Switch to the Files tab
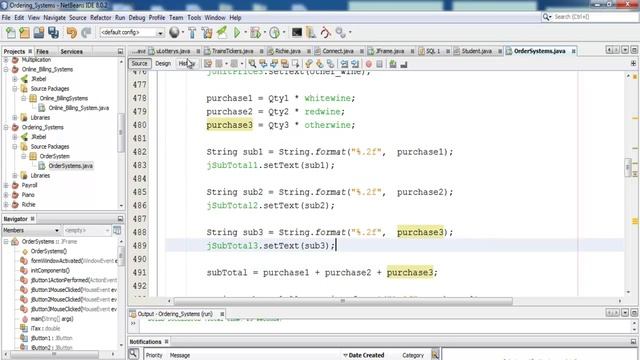Image resolution: width=640 pixels, height=360 pixels. [42, 51]
